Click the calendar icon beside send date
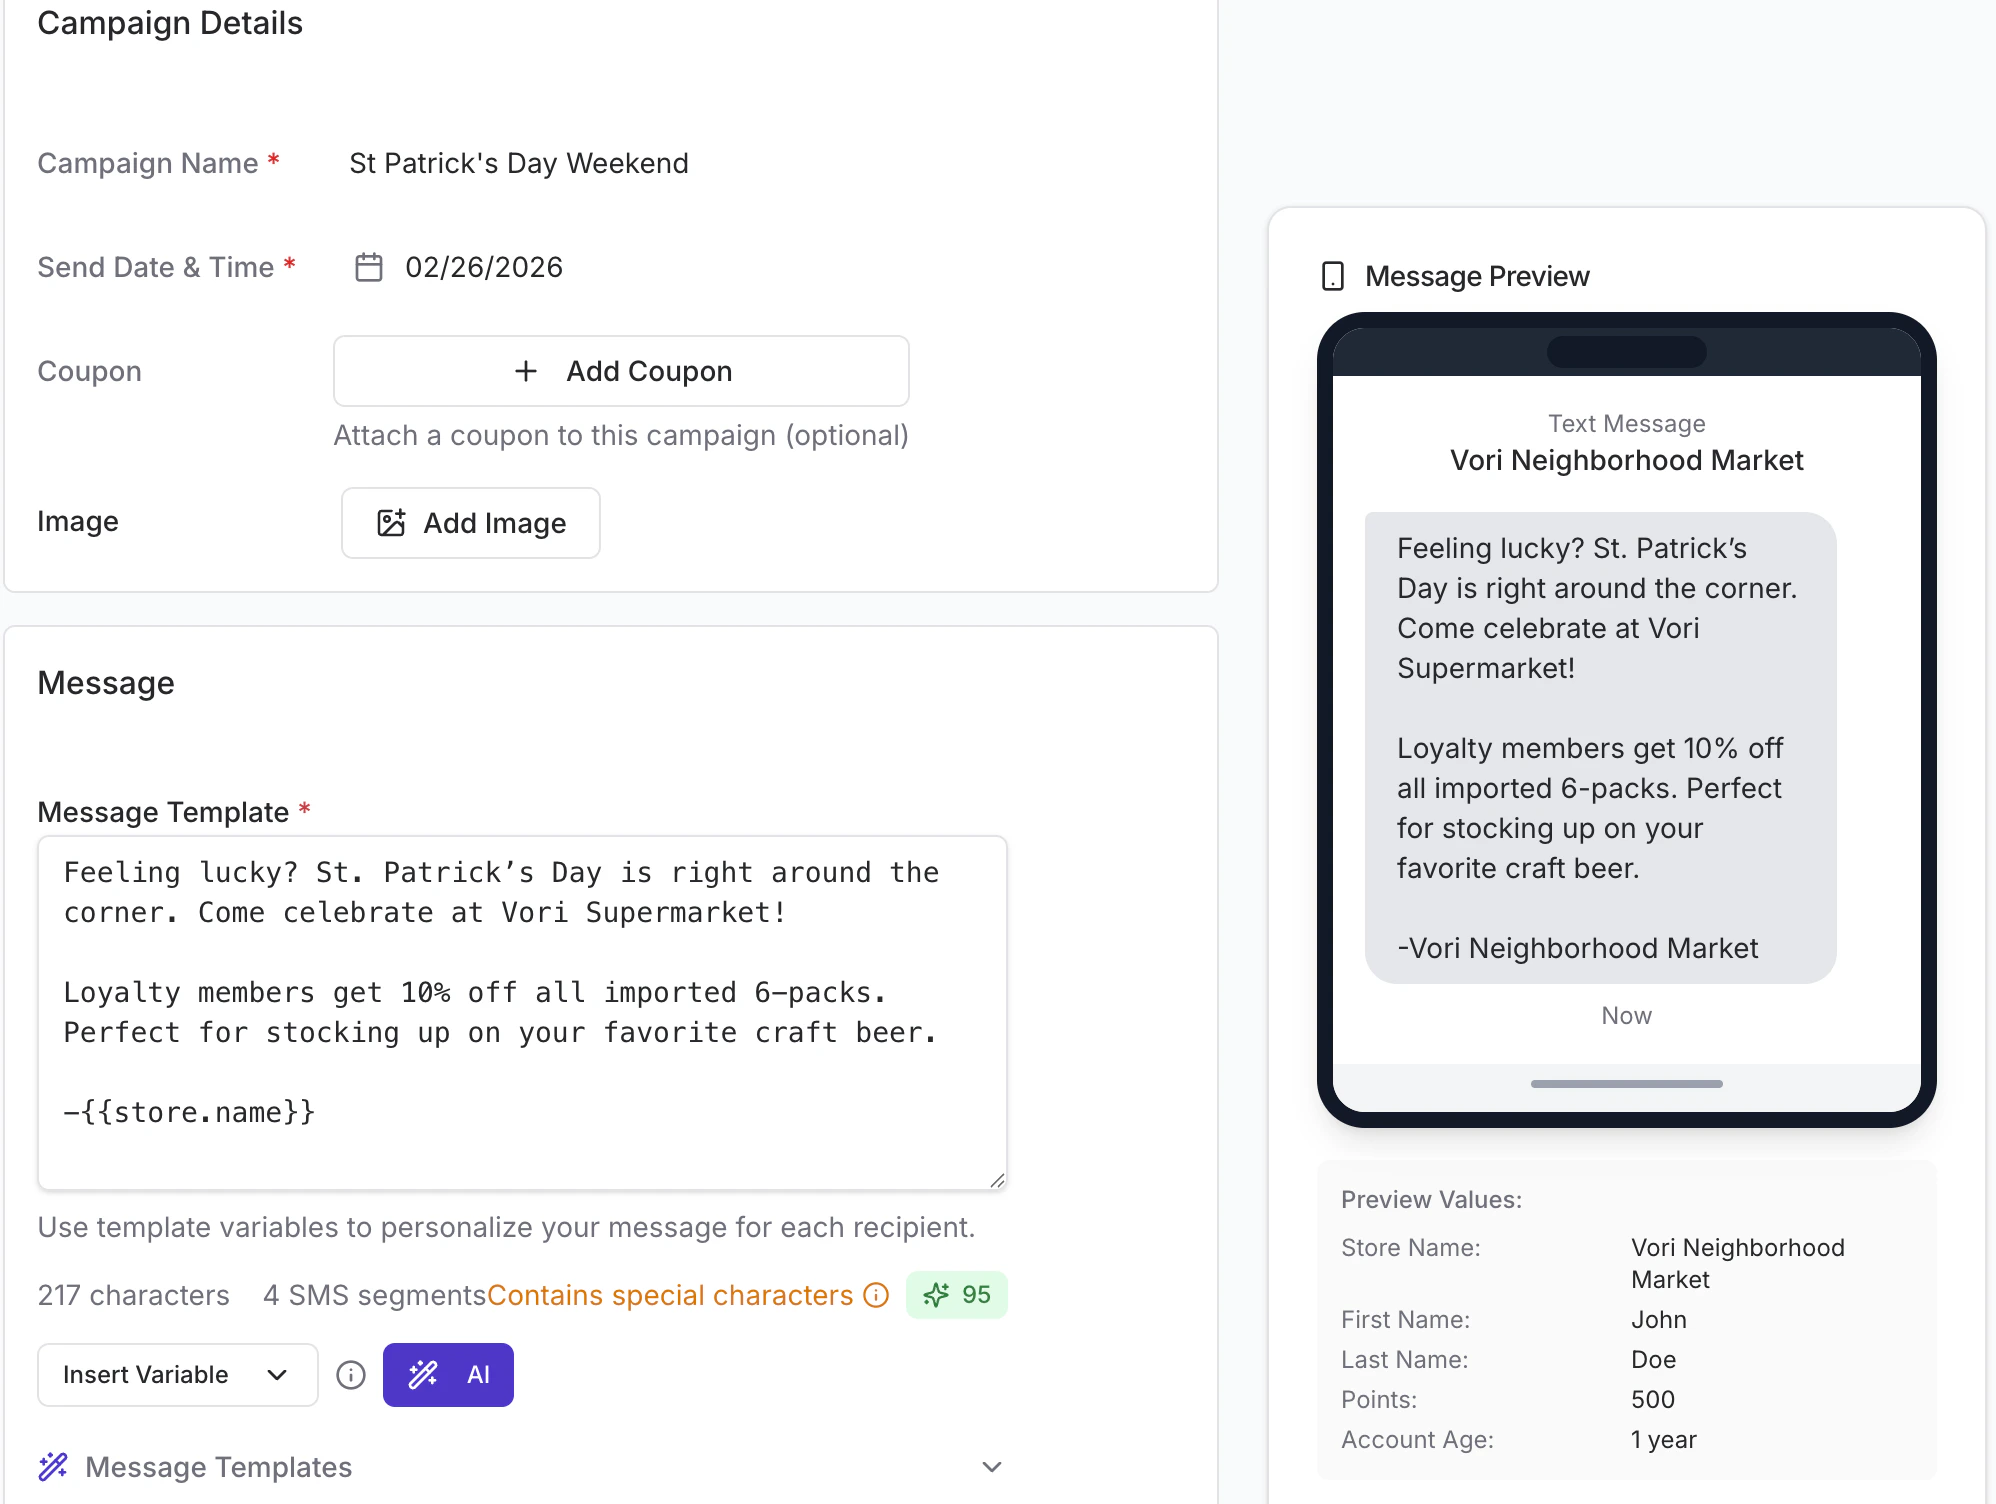This screenshot has width=1996, height=1504. (369, 267)
